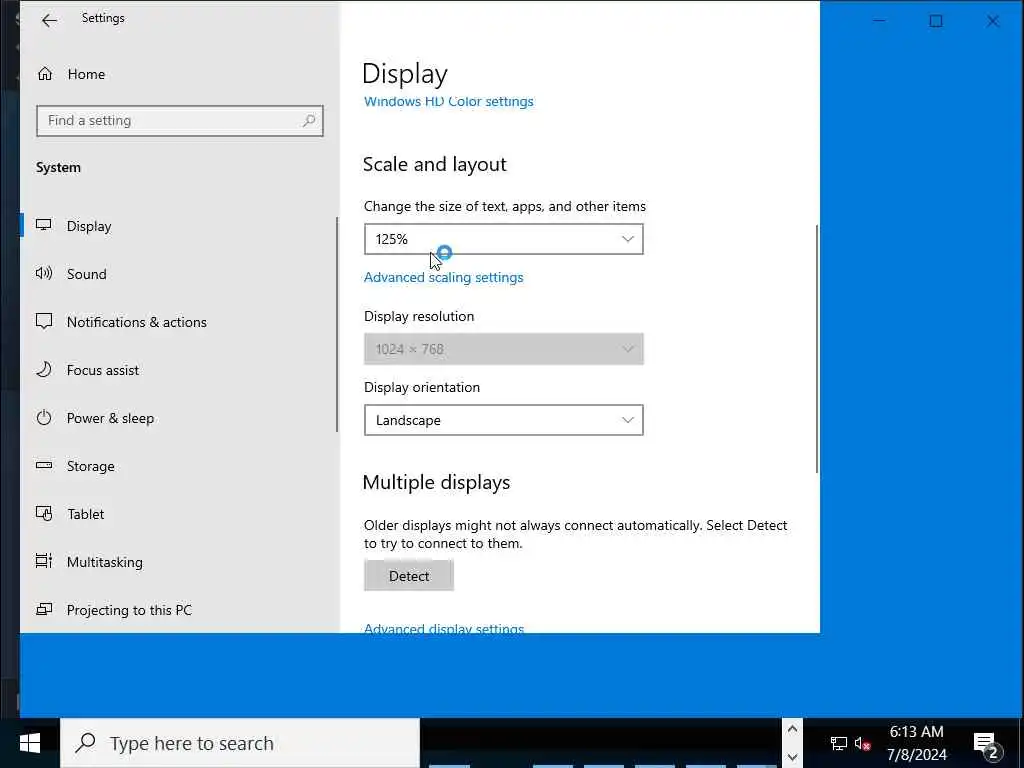Click the Display page vertical scrollbar
The width and height of the screenshot is (1024, 768).
click(x=816, y=349)
